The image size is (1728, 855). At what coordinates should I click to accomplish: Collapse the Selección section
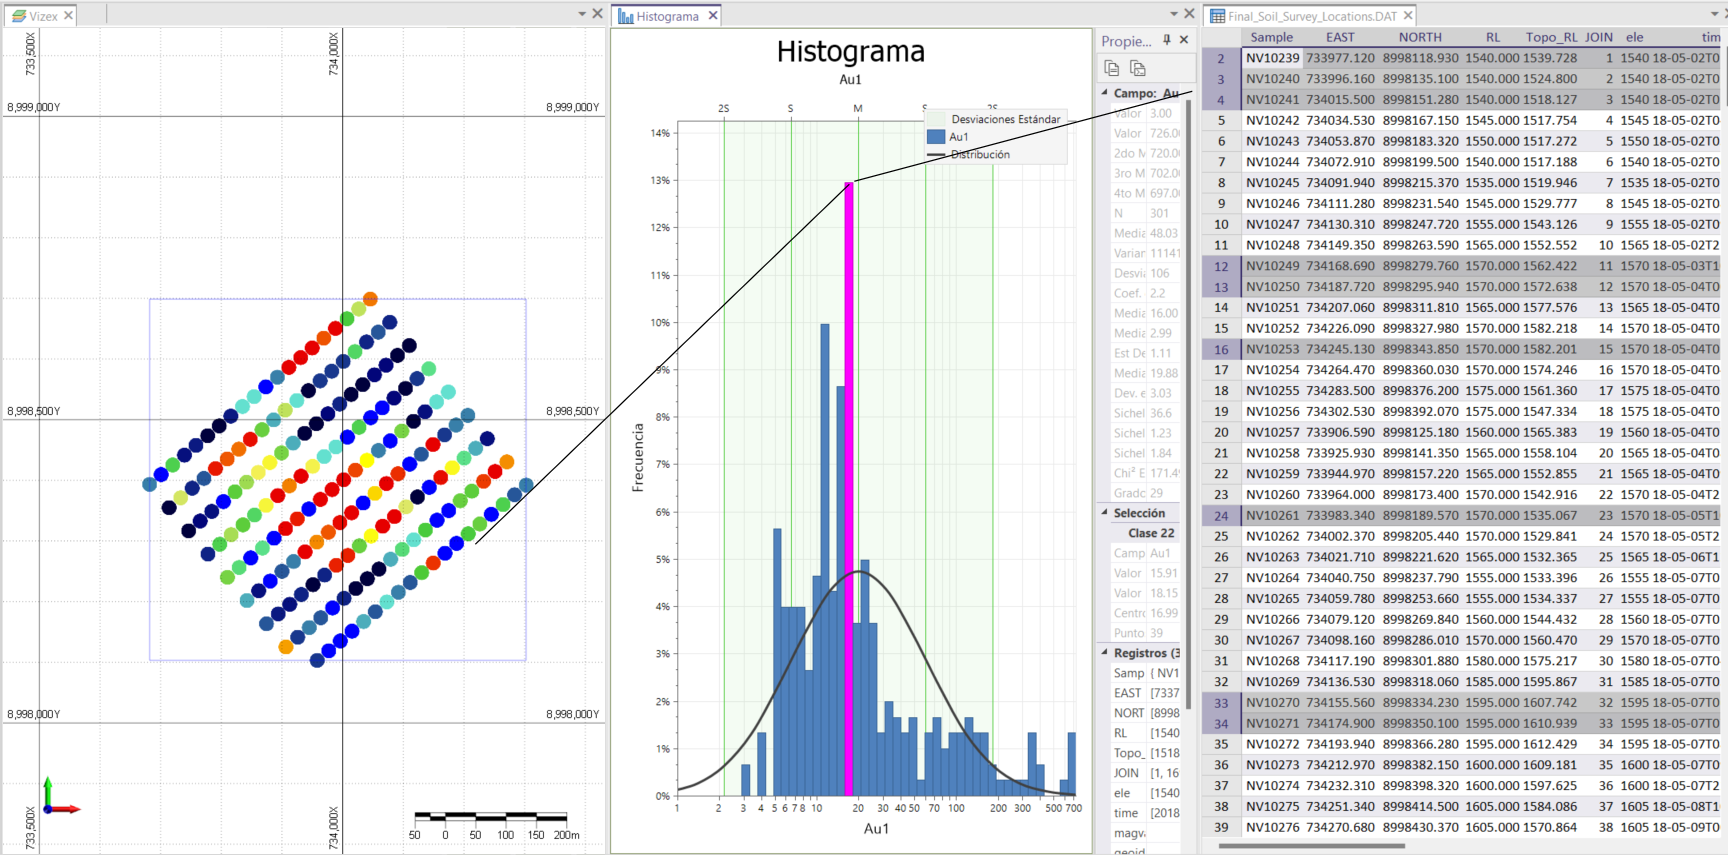tap(1105, 513)
